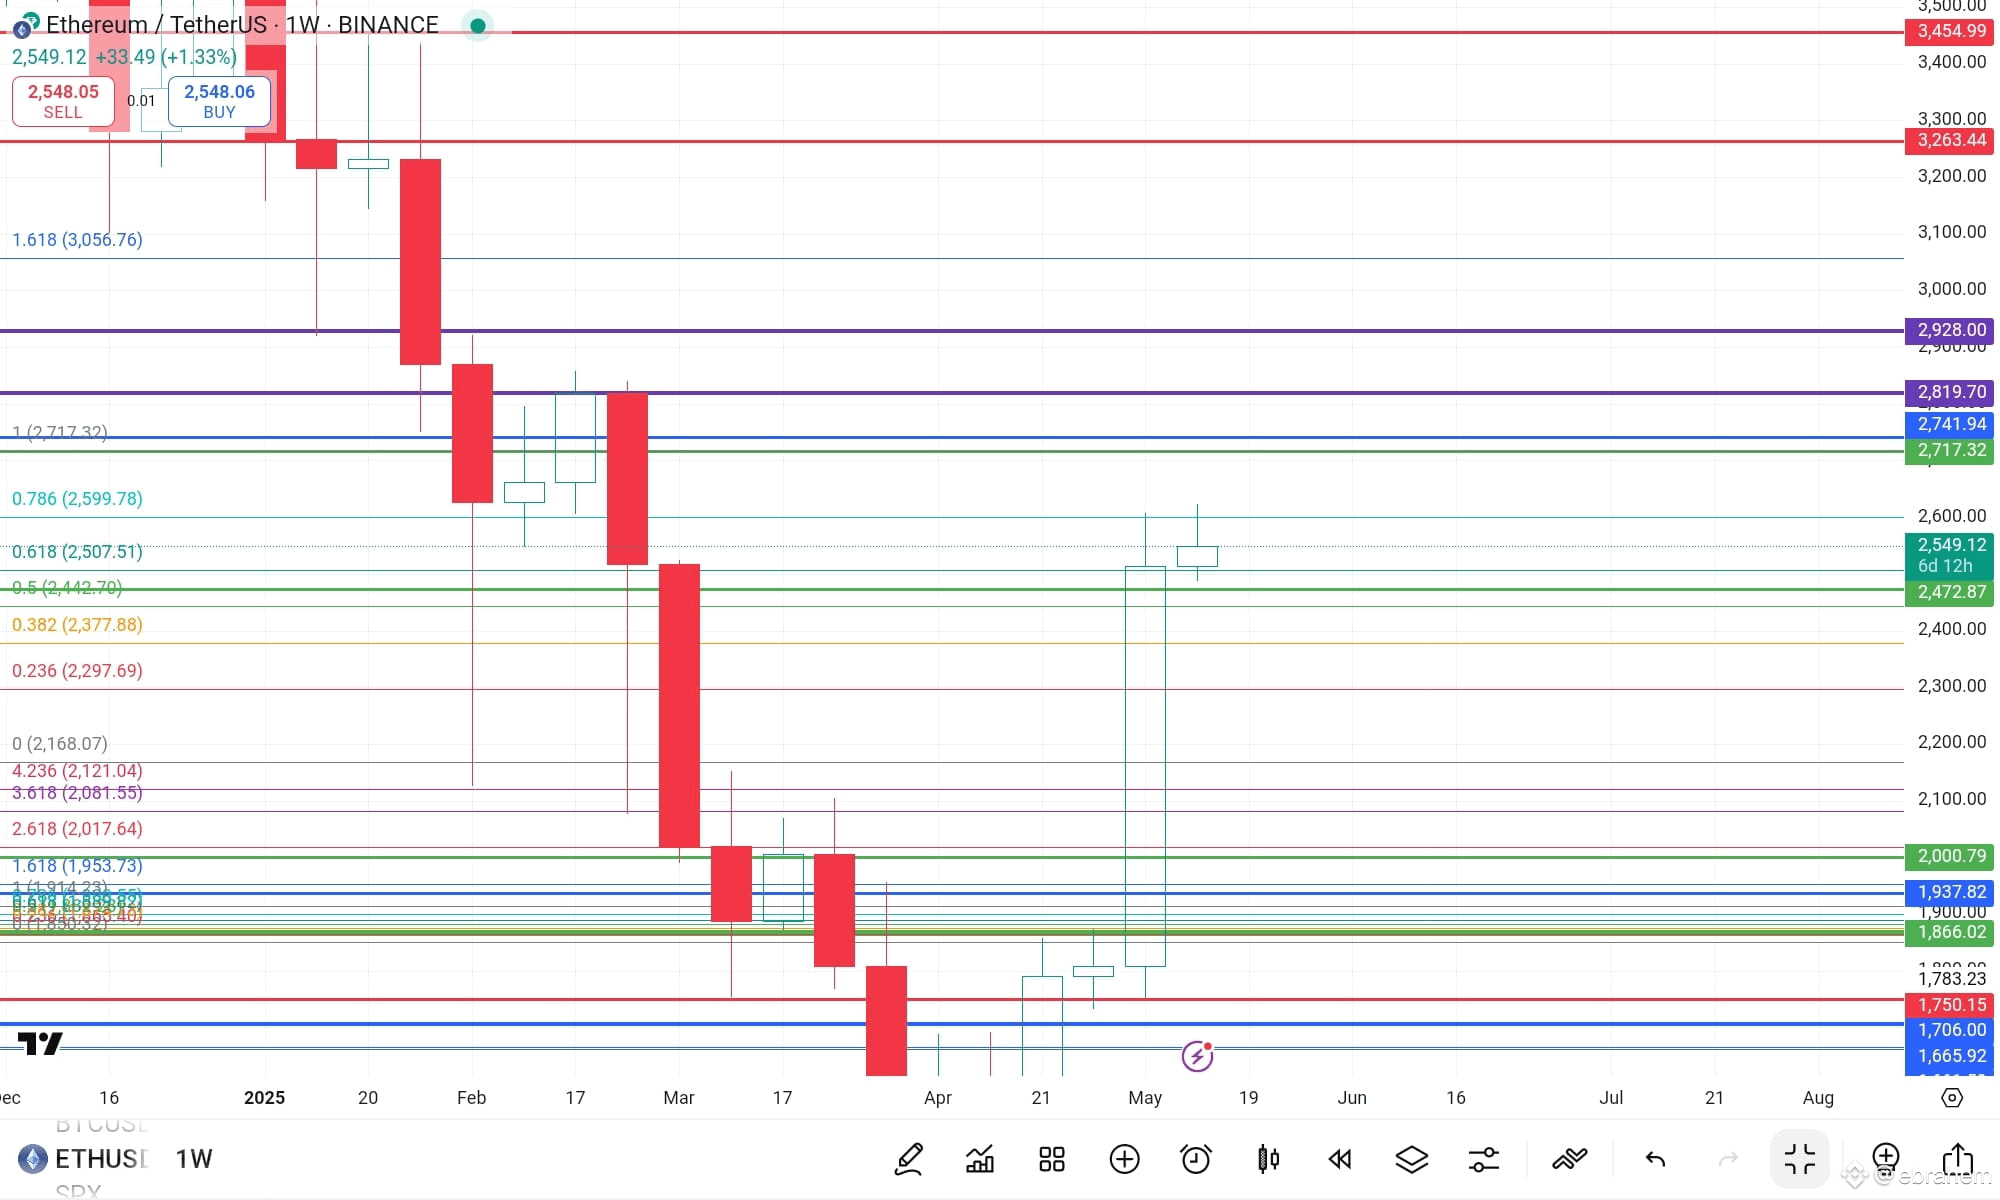Exit fullscreen with the collapse arrows button

point(1799,1159)
